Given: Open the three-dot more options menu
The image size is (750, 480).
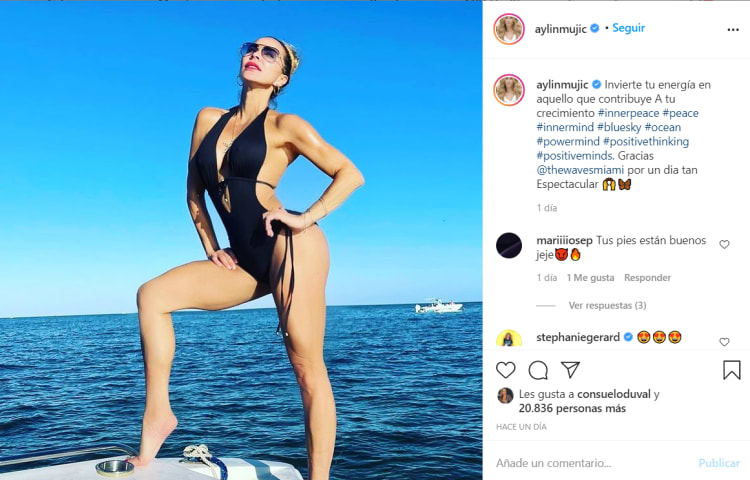Looking at the screenshot, I should click(x=733, y=30).
